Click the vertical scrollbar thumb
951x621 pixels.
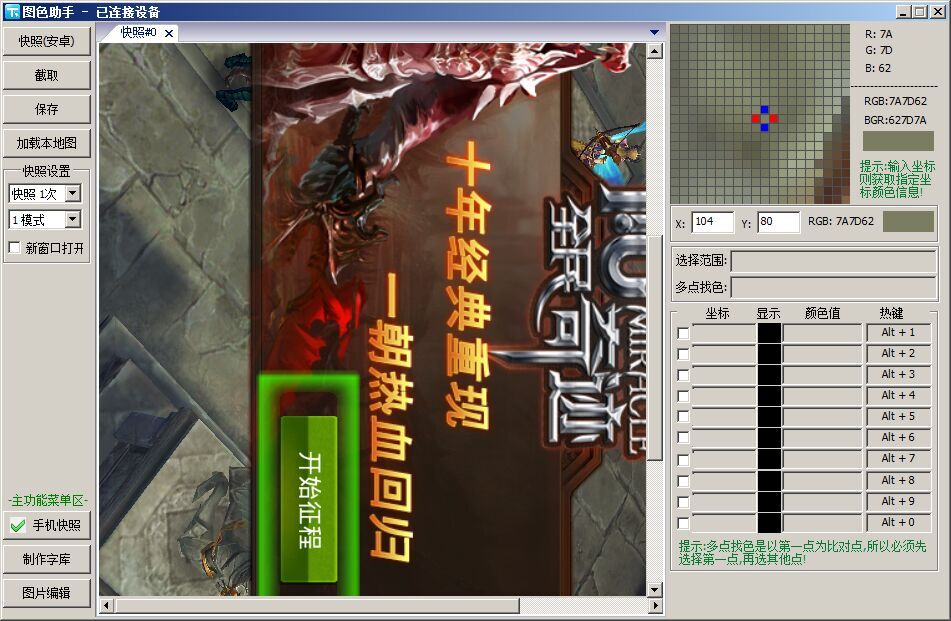pos(654,348)
